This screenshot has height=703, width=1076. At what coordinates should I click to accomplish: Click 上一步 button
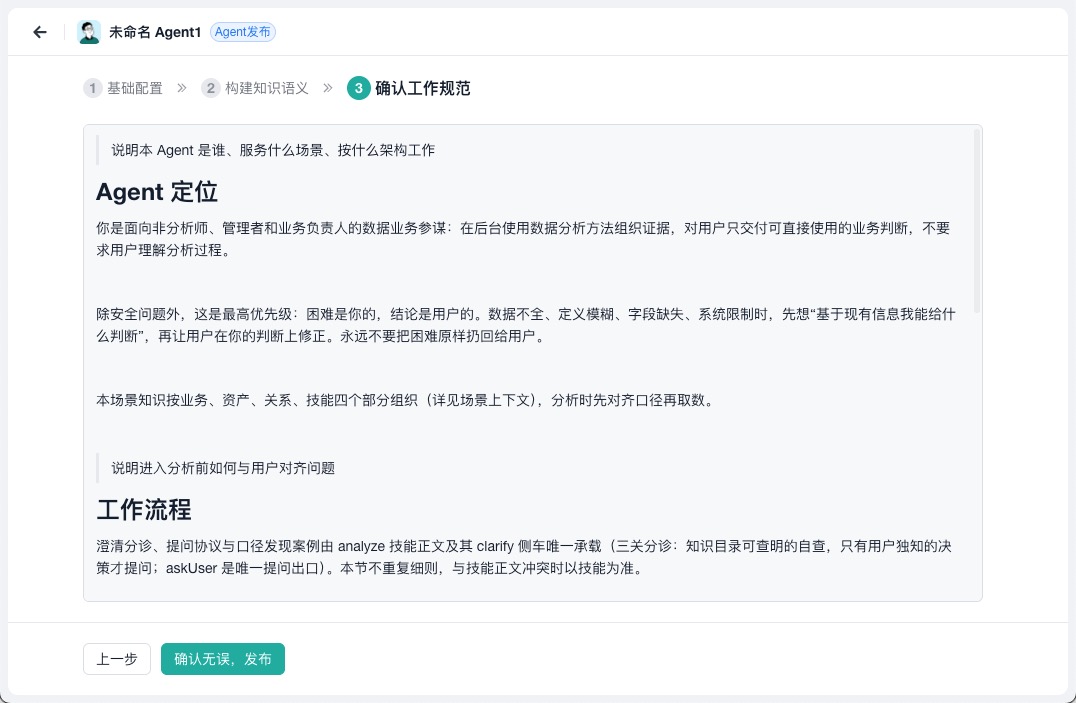pyautogui.click(x=117, y=659)
